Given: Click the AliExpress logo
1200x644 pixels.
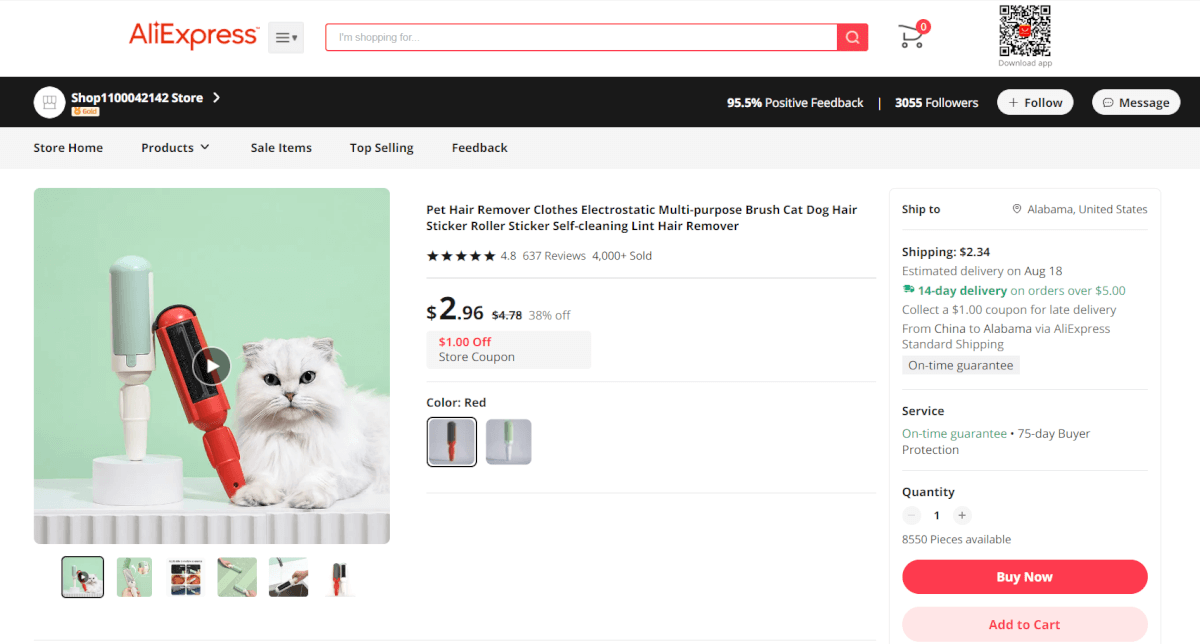Looking at the screenshot, I should 194,36.
